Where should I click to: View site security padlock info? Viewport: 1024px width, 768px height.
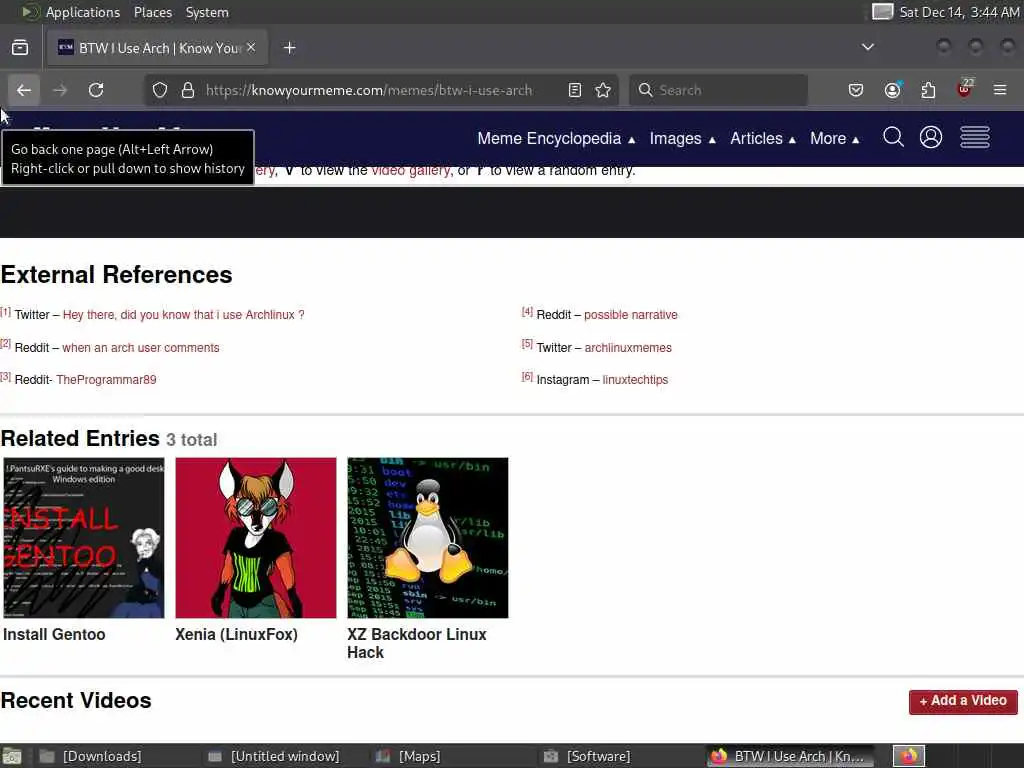[x=188, y=90]
